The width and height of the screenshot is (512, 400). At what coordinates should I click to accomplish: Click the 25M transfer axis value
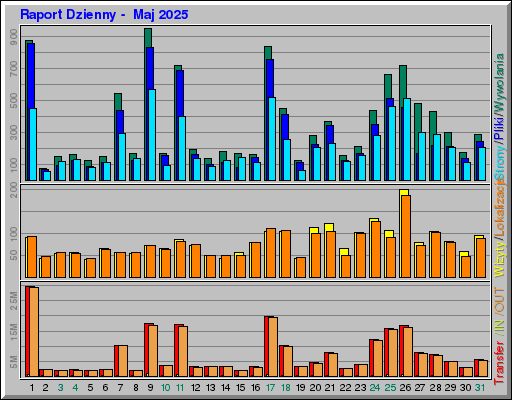[14, 301]
